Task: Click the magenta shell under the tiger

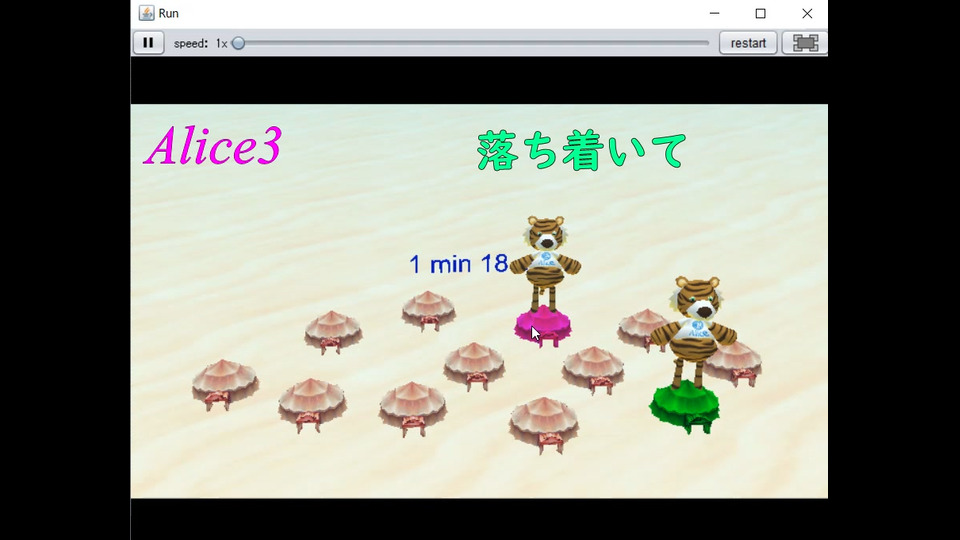Action: (542, 326)
